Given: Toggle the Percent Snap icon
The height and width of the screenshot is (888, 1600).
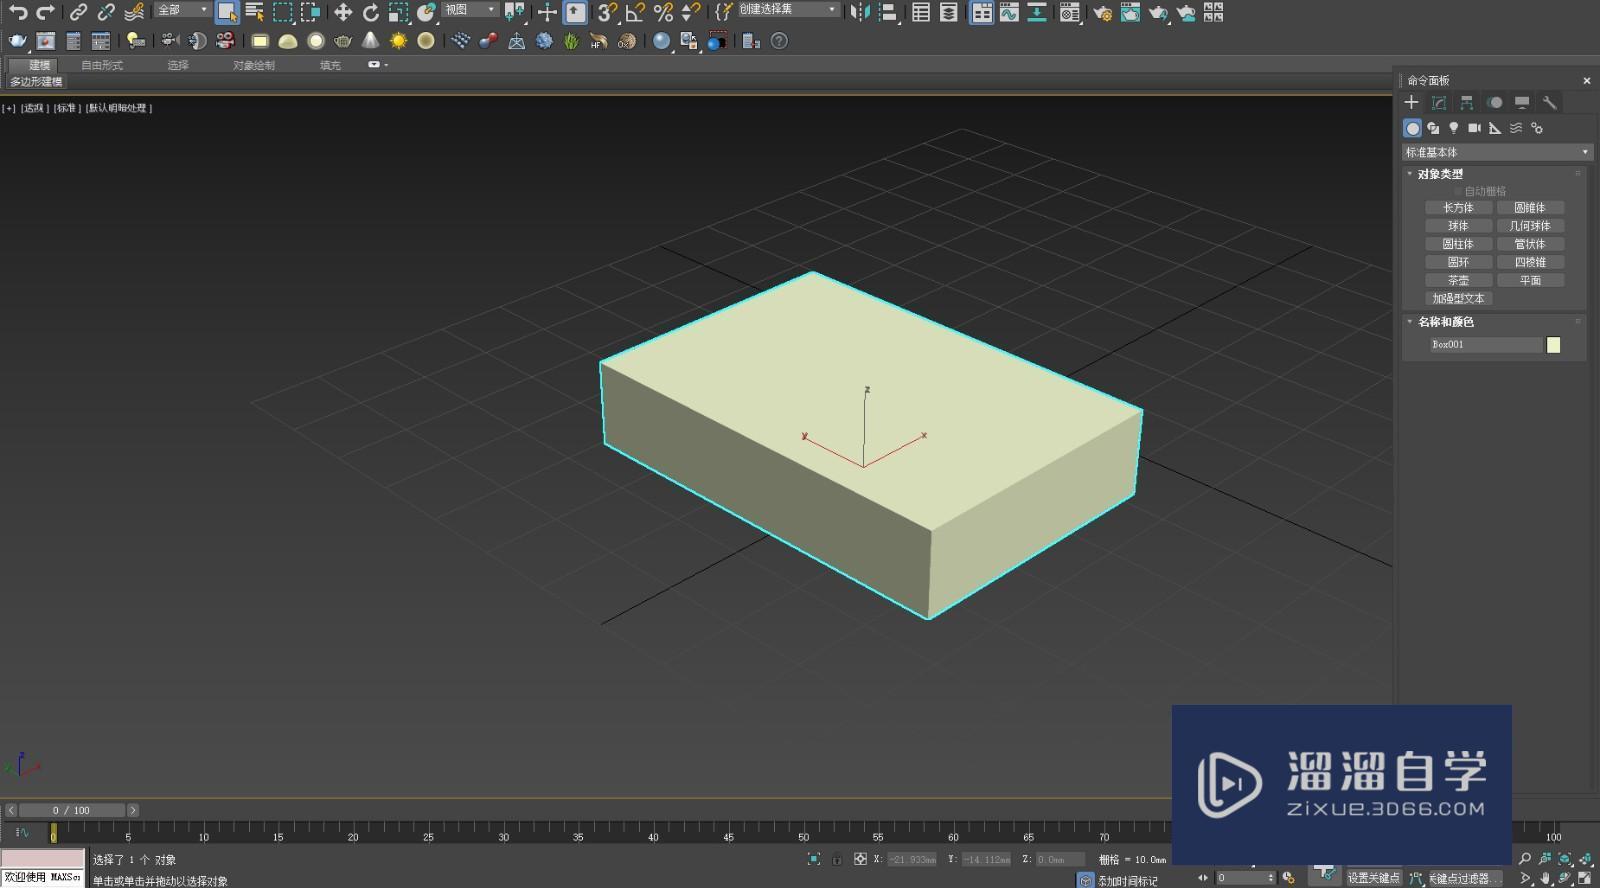Looking at the screenshot, I should click(663, 12).
